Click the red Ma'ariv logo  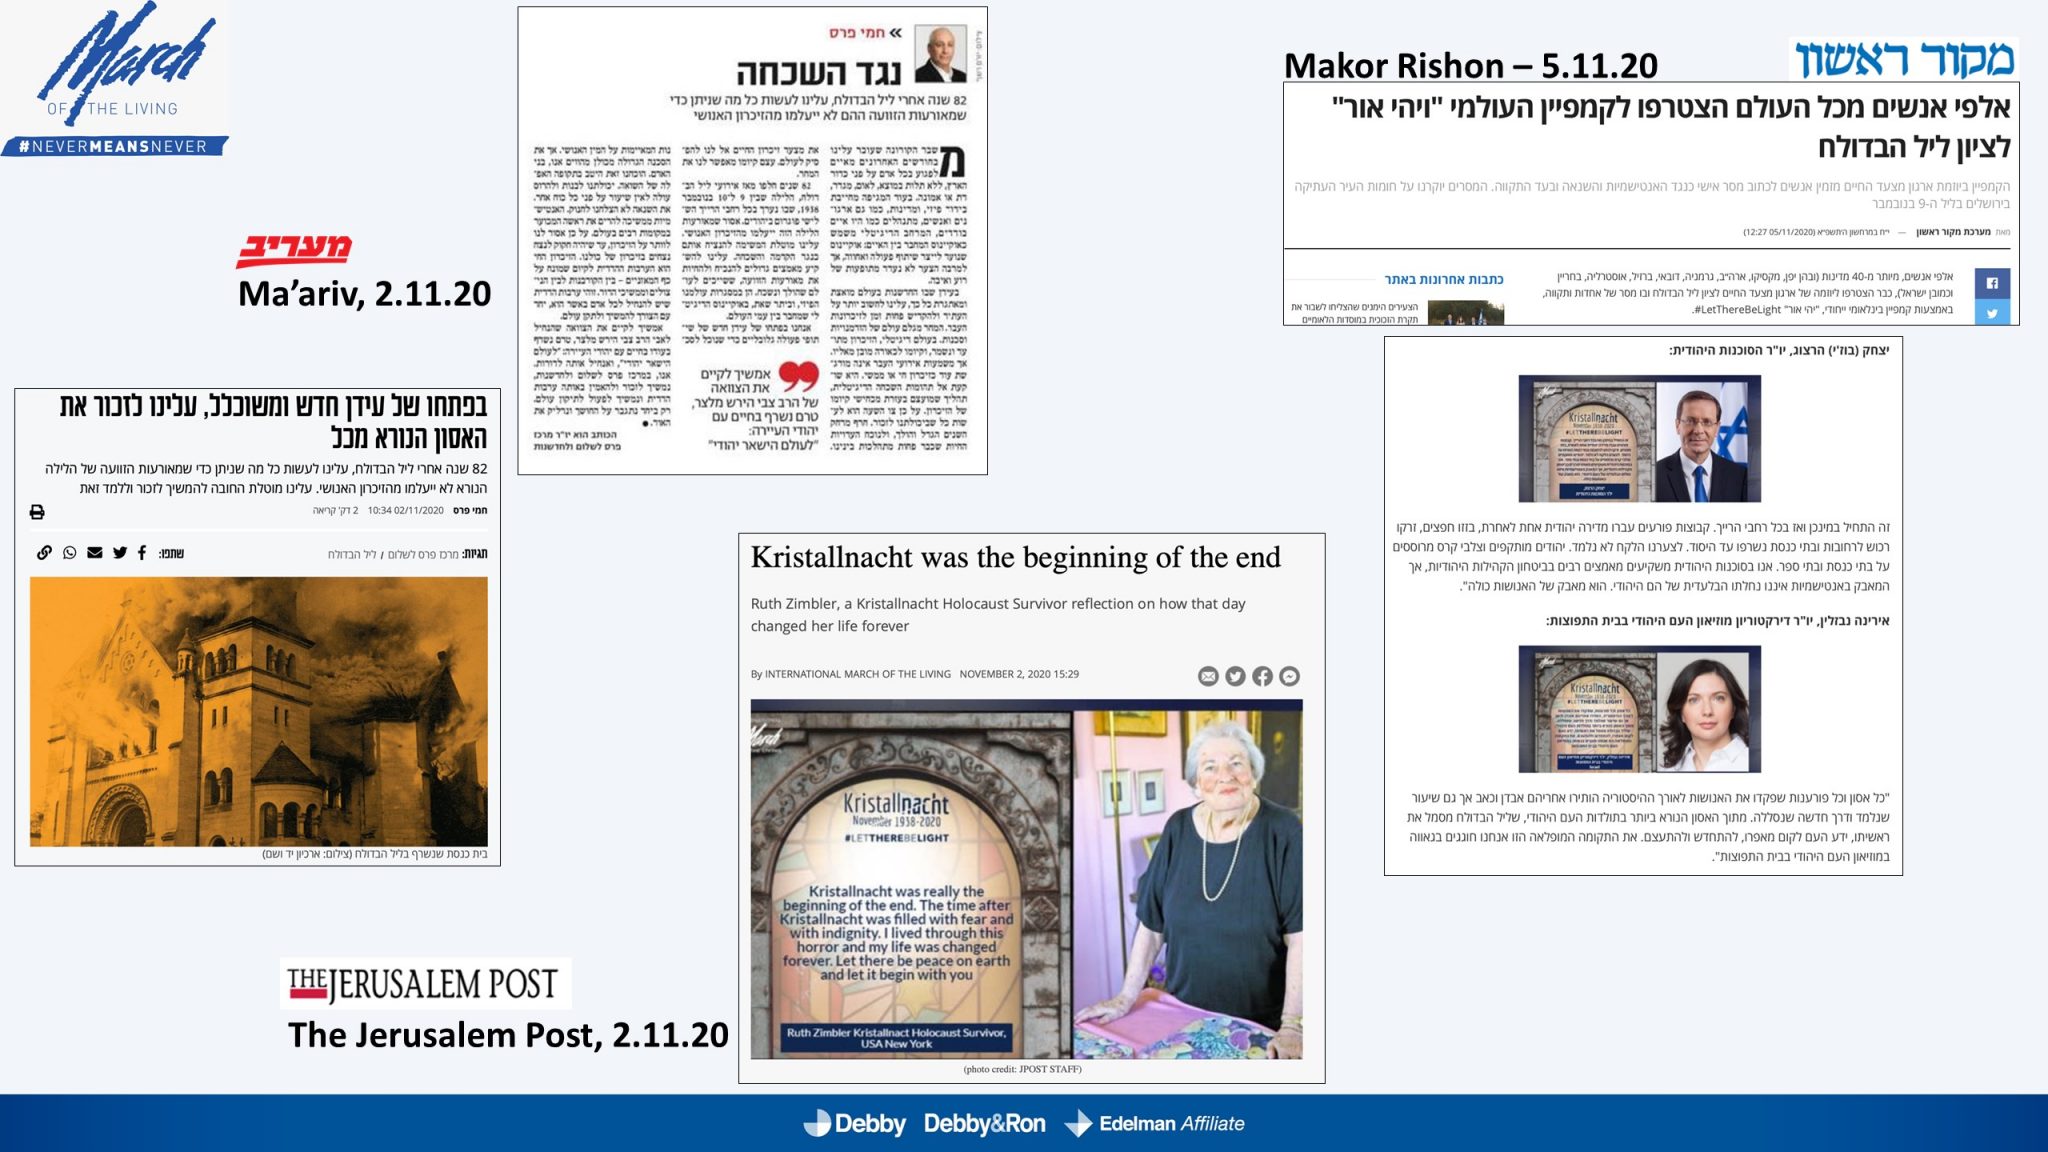293,250
